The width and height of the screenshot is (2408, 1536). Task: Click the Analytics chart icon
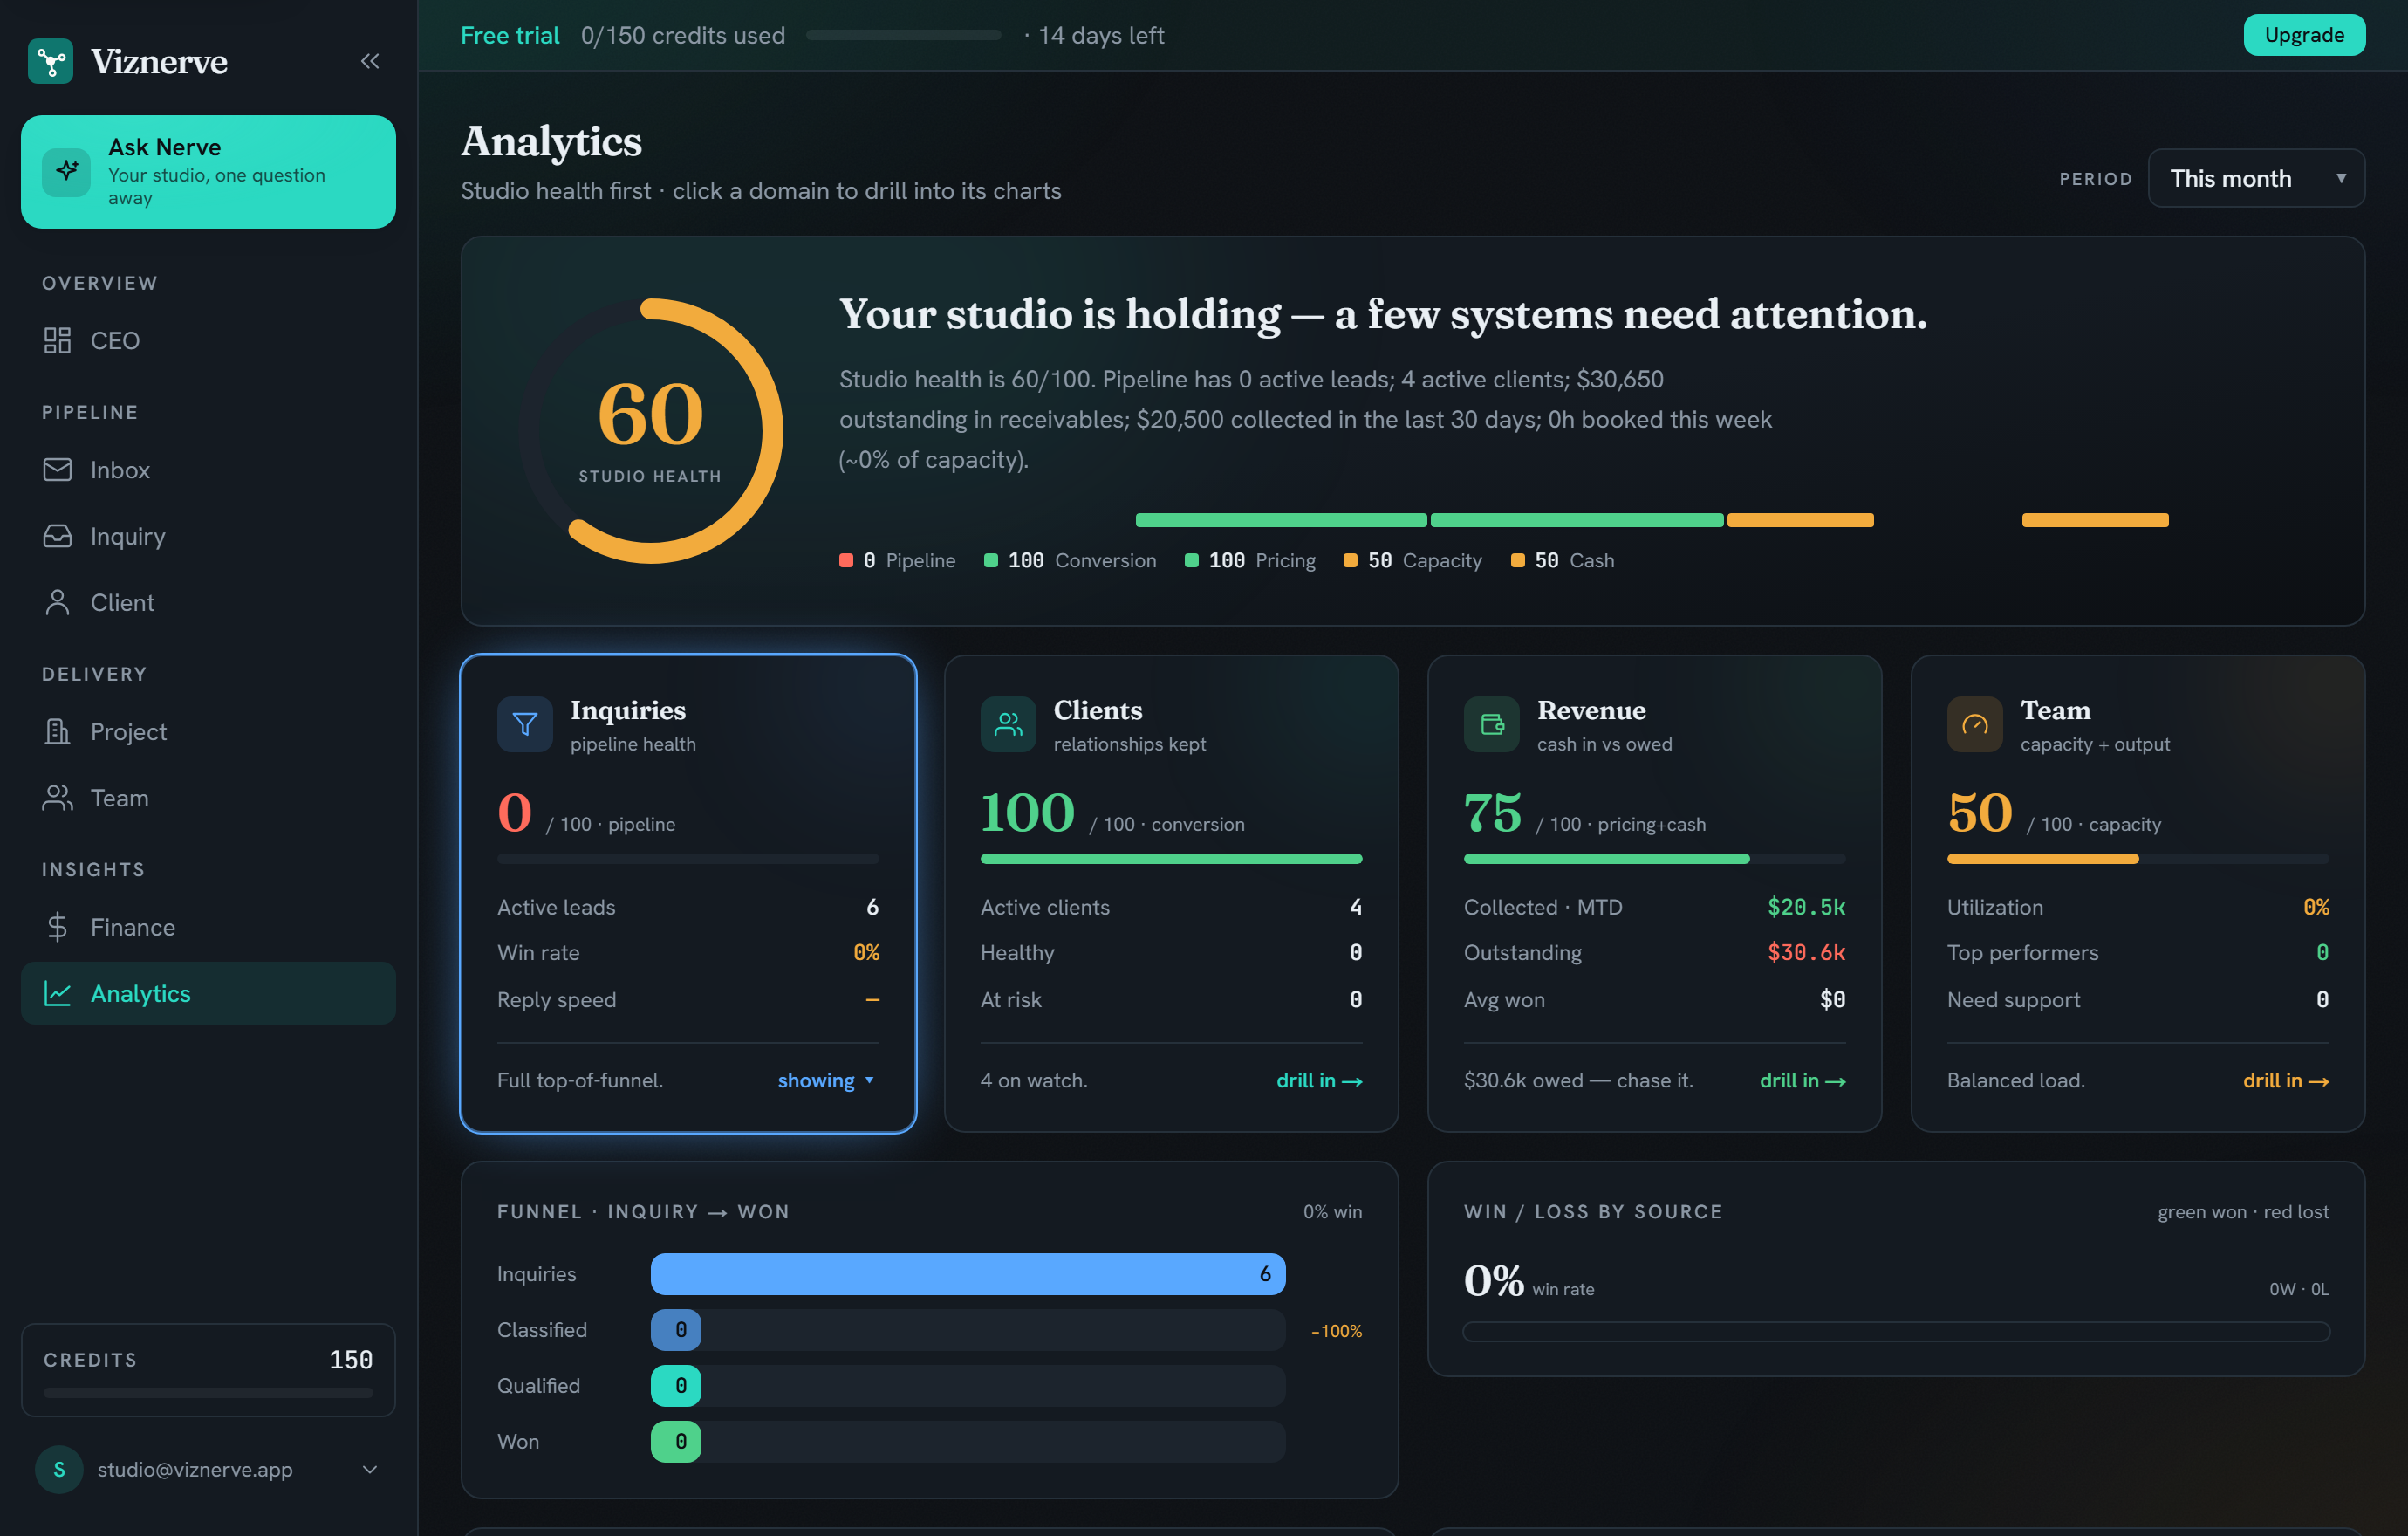click(x=57, y=993)
